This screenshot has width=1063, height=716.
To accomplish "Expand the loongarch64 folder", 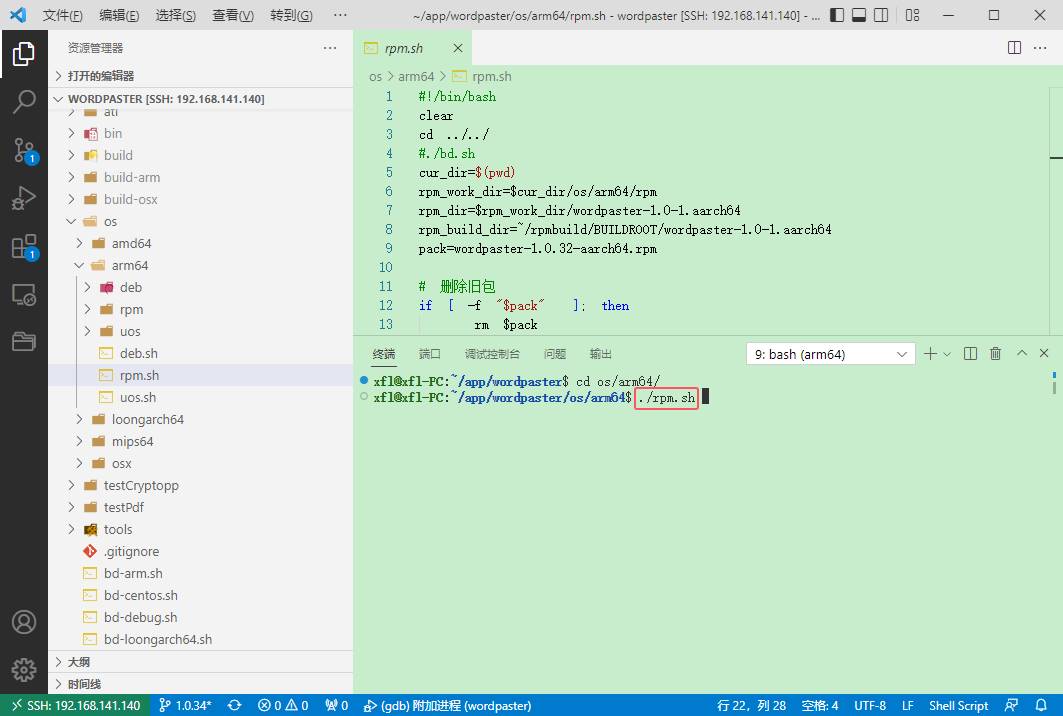I will point(147,419).
